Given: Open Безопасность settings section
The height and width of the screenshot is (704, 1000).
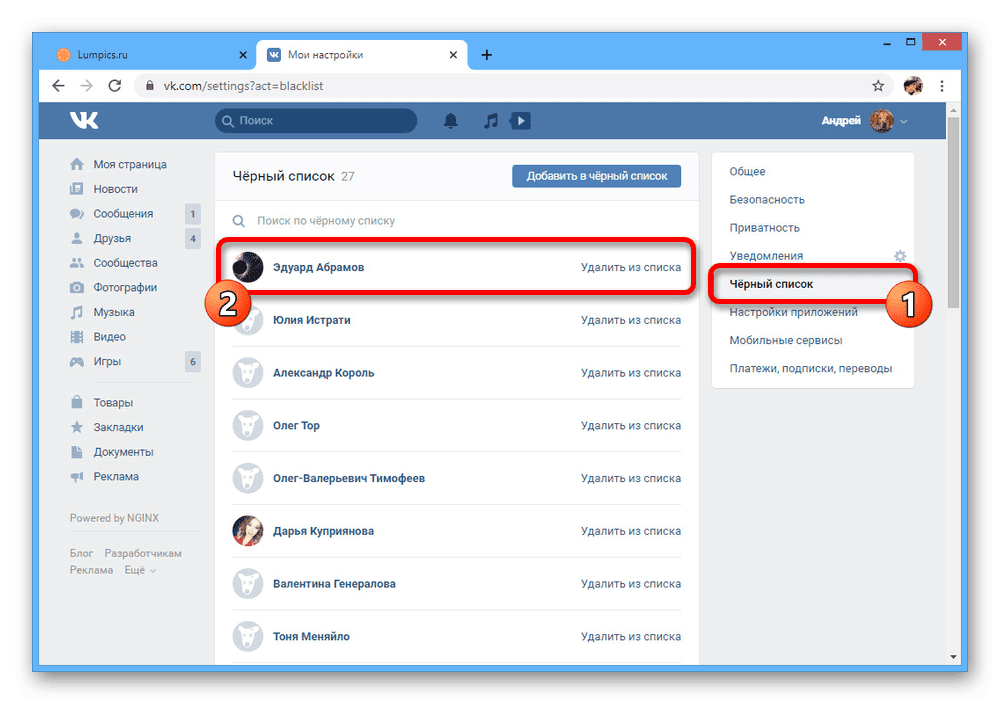Looking at the screenshot, I should [x=767, y=200].
